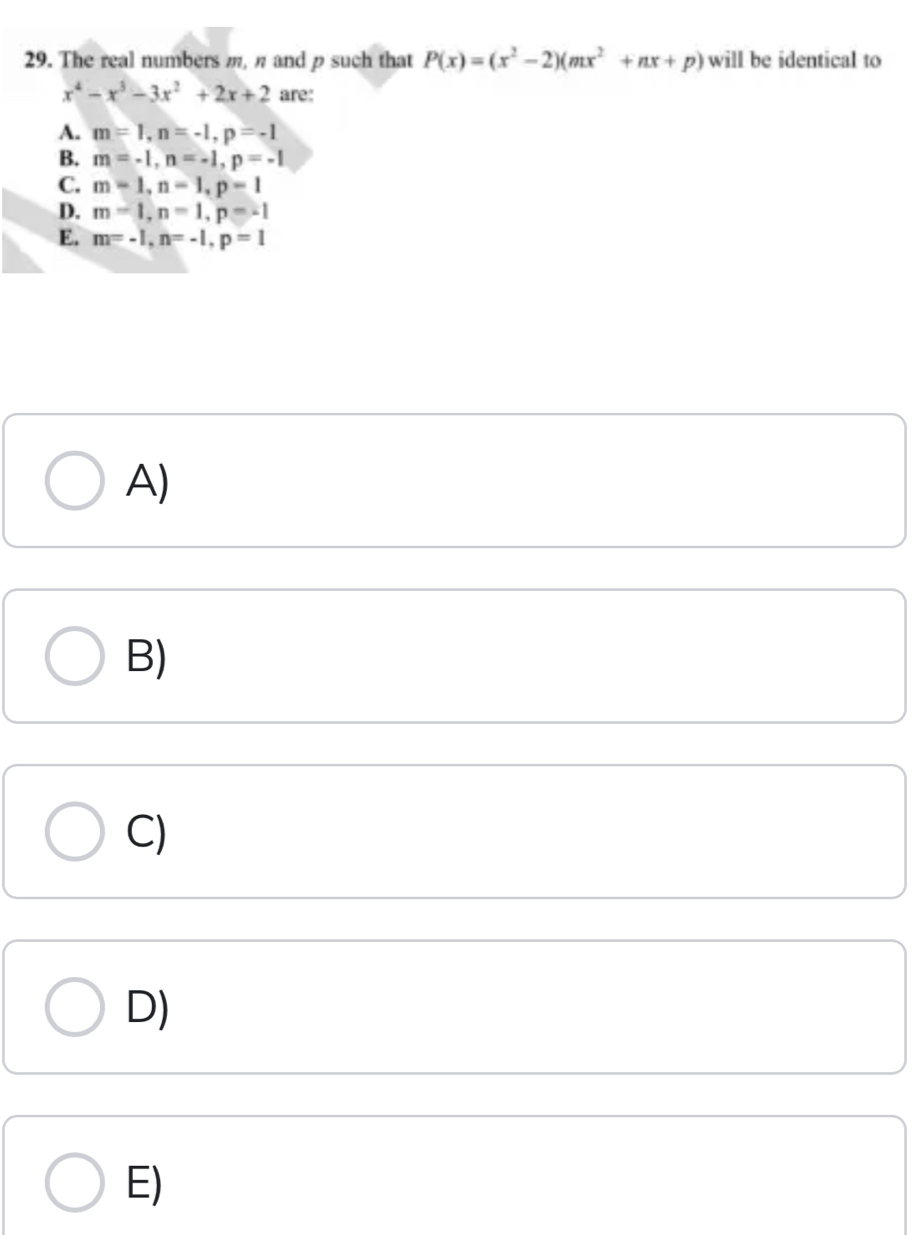Pick the E) radio circle
The image size is (916, 1235).
coord(75,1183)
